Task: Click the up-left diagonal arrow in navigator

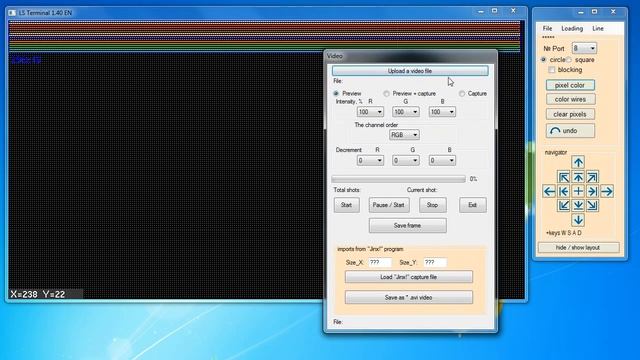Action: pos(564,177)
